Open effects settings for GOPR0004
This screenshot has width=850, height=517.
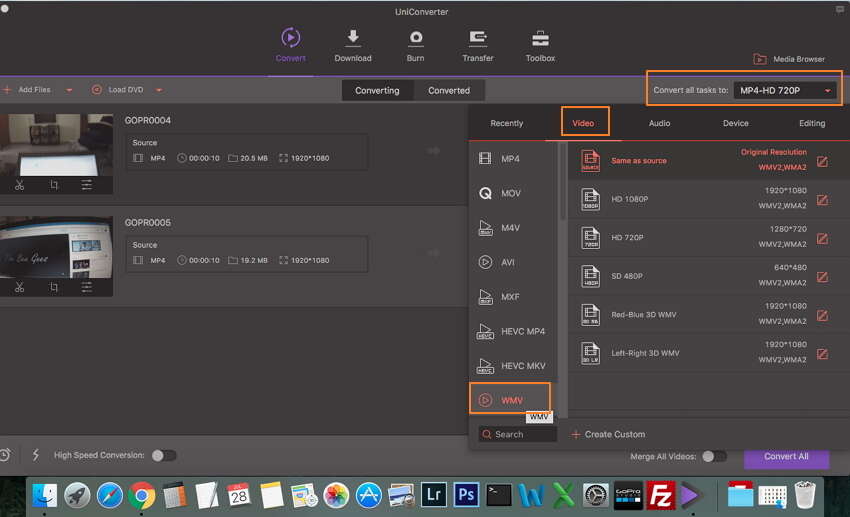coord(87,185)
